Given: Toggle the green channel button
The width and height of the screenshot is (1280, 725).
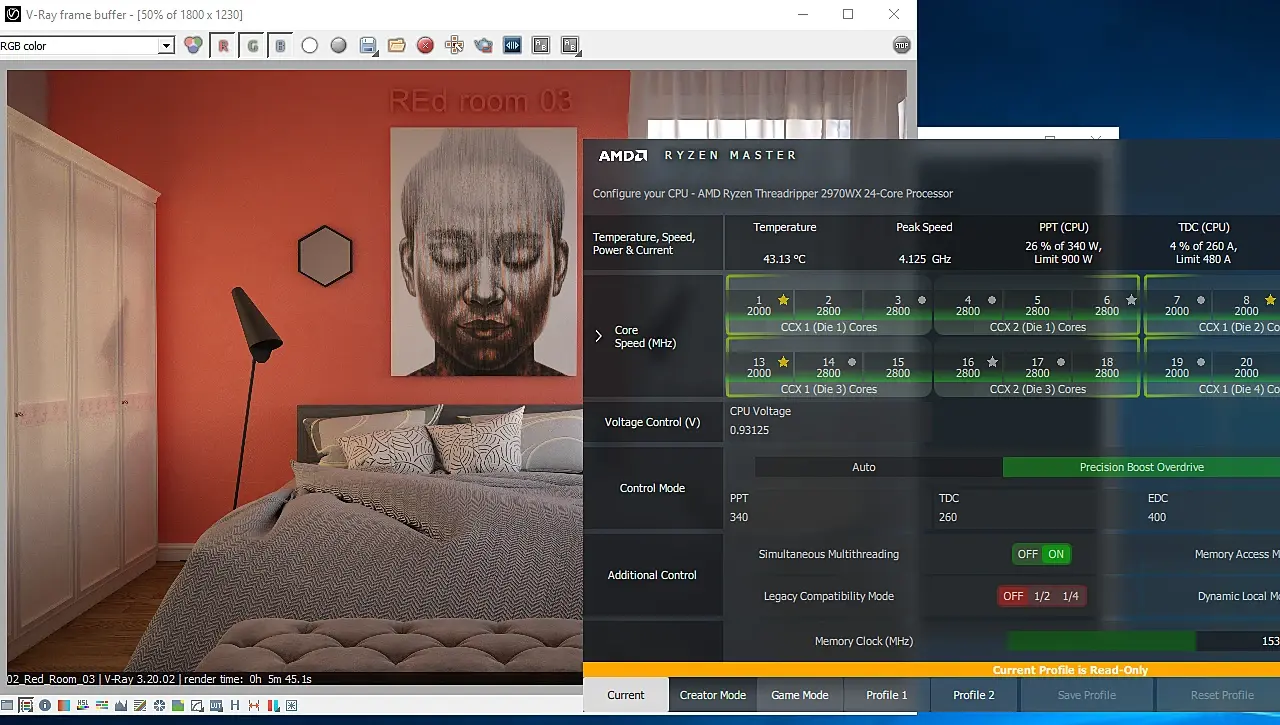Looking at the screenshot, I should pos(252,45).
